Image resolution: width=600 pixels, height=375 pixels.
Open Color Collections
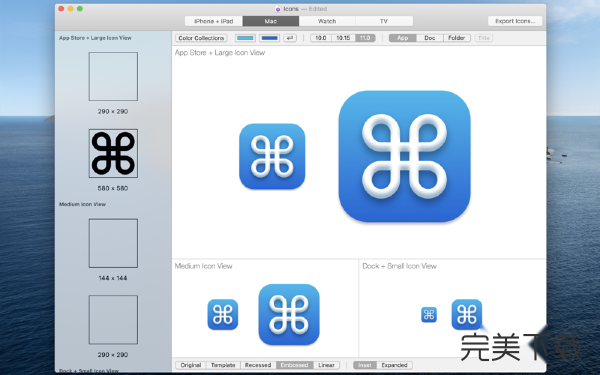coord(201,38)
